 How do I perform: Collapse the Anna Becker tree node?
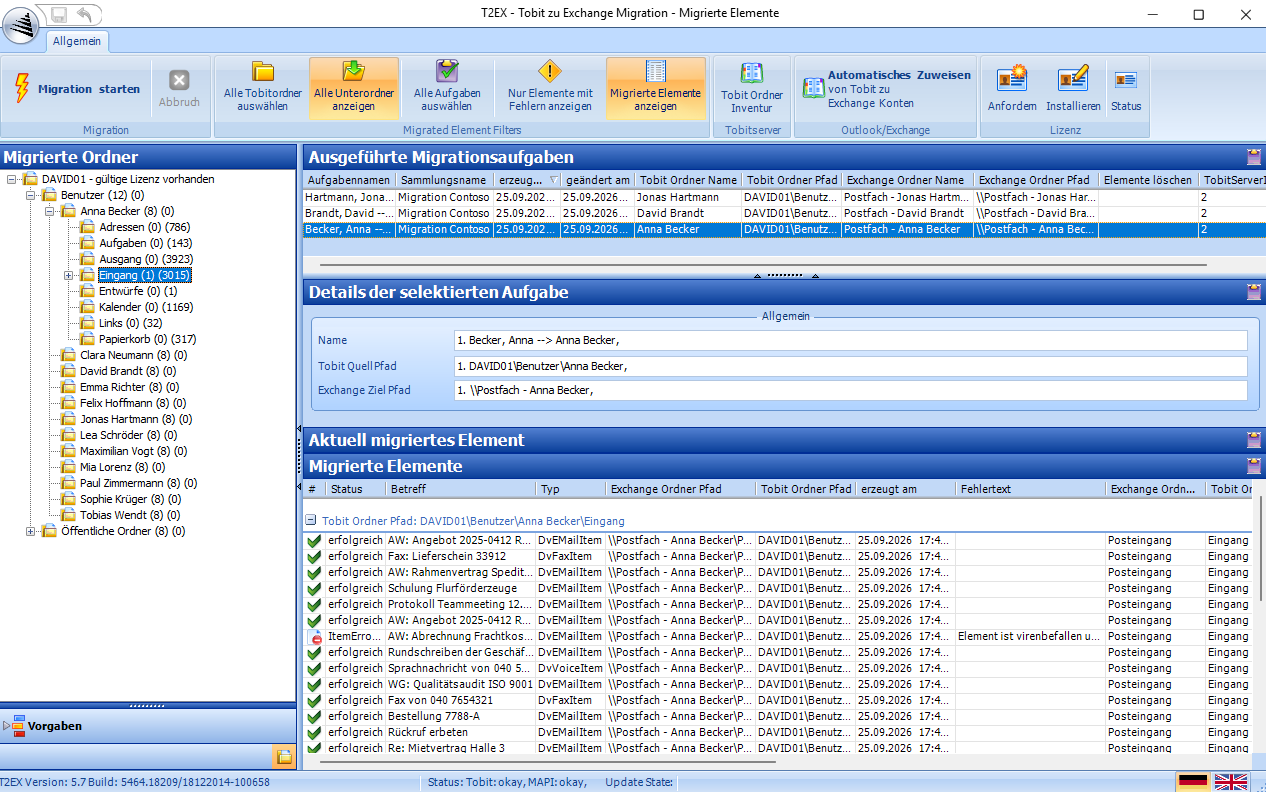[x=50, y=211]
